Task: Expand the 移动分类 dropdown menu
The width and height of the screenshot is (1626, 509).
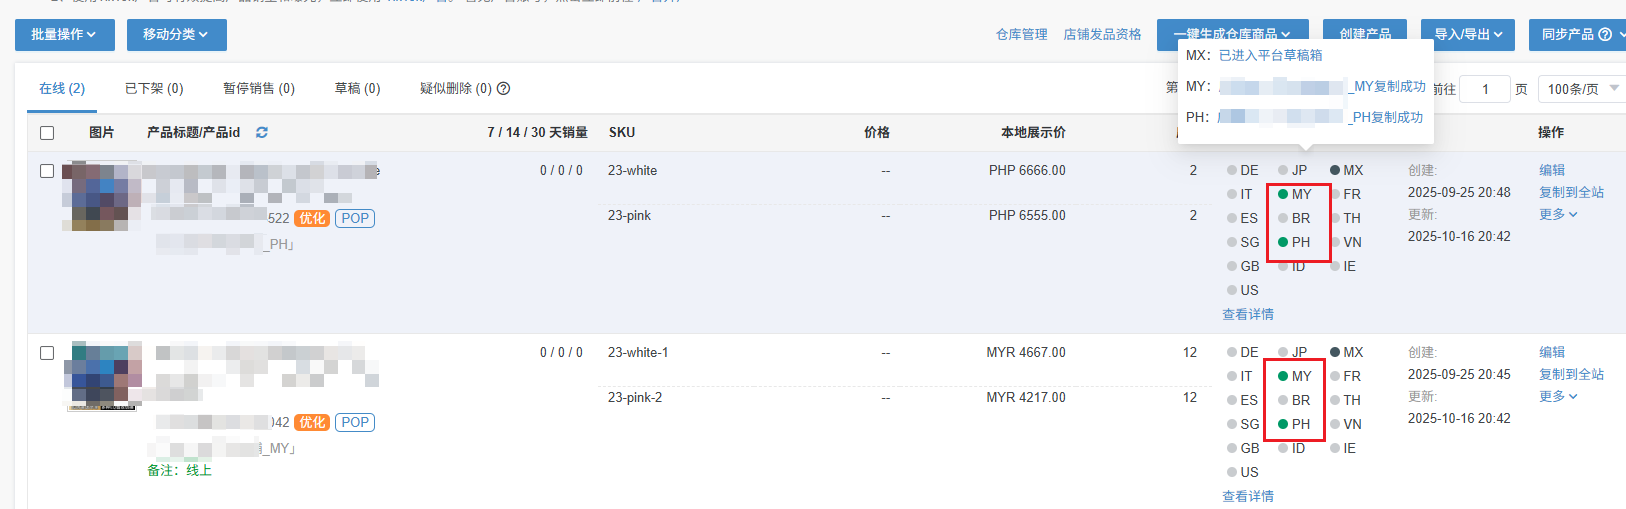Action: coord(176,34)
